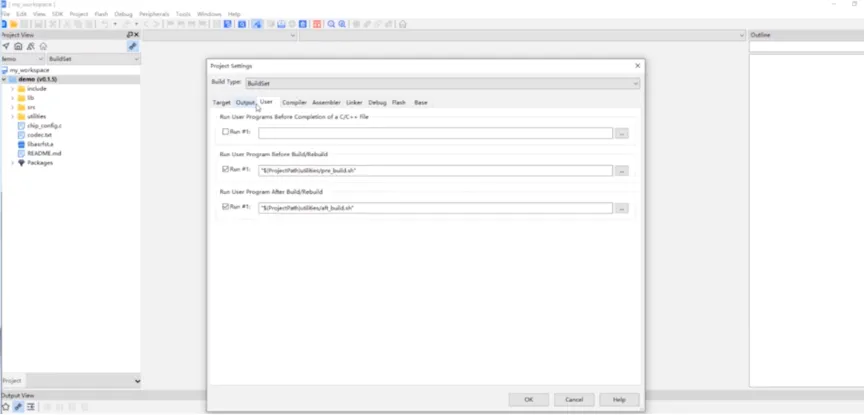The height and width of the screenshot is (415, 864).
Task: Collapse the demo (v0.1.5) project node
Action: click(4, 79)
